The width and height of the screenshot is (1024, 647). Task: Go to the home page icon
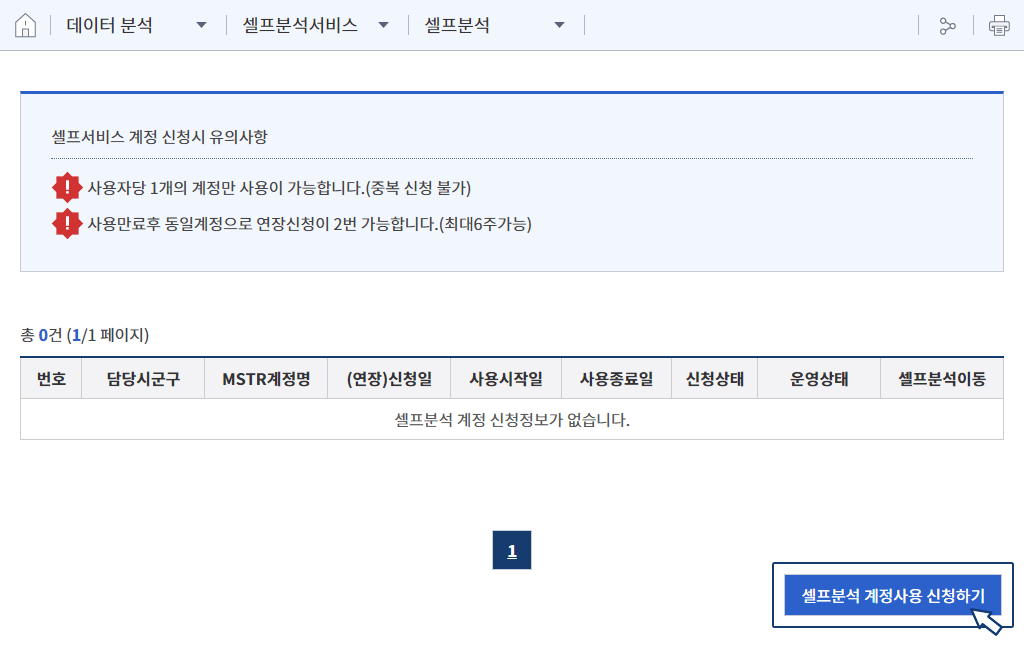coord(26,26)
